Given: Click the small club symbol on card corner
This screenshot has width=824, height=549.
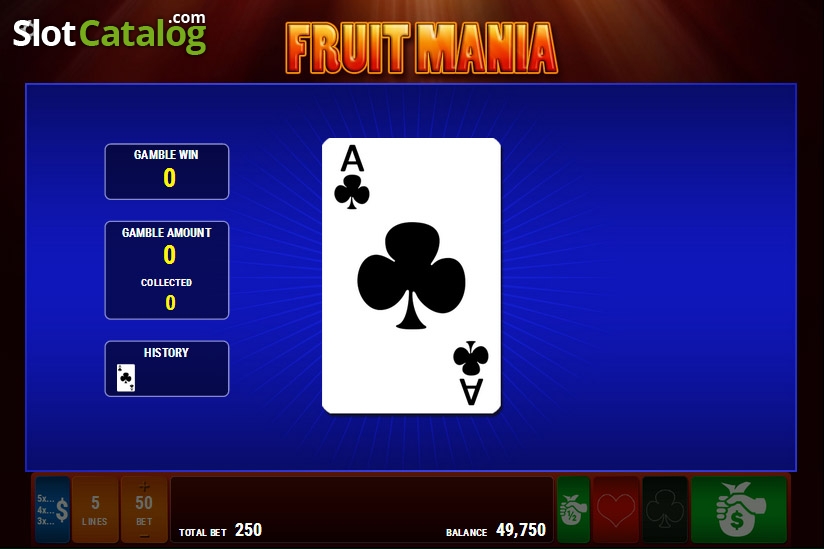Looking at the screenshot, I should click(x=352, y=192).
